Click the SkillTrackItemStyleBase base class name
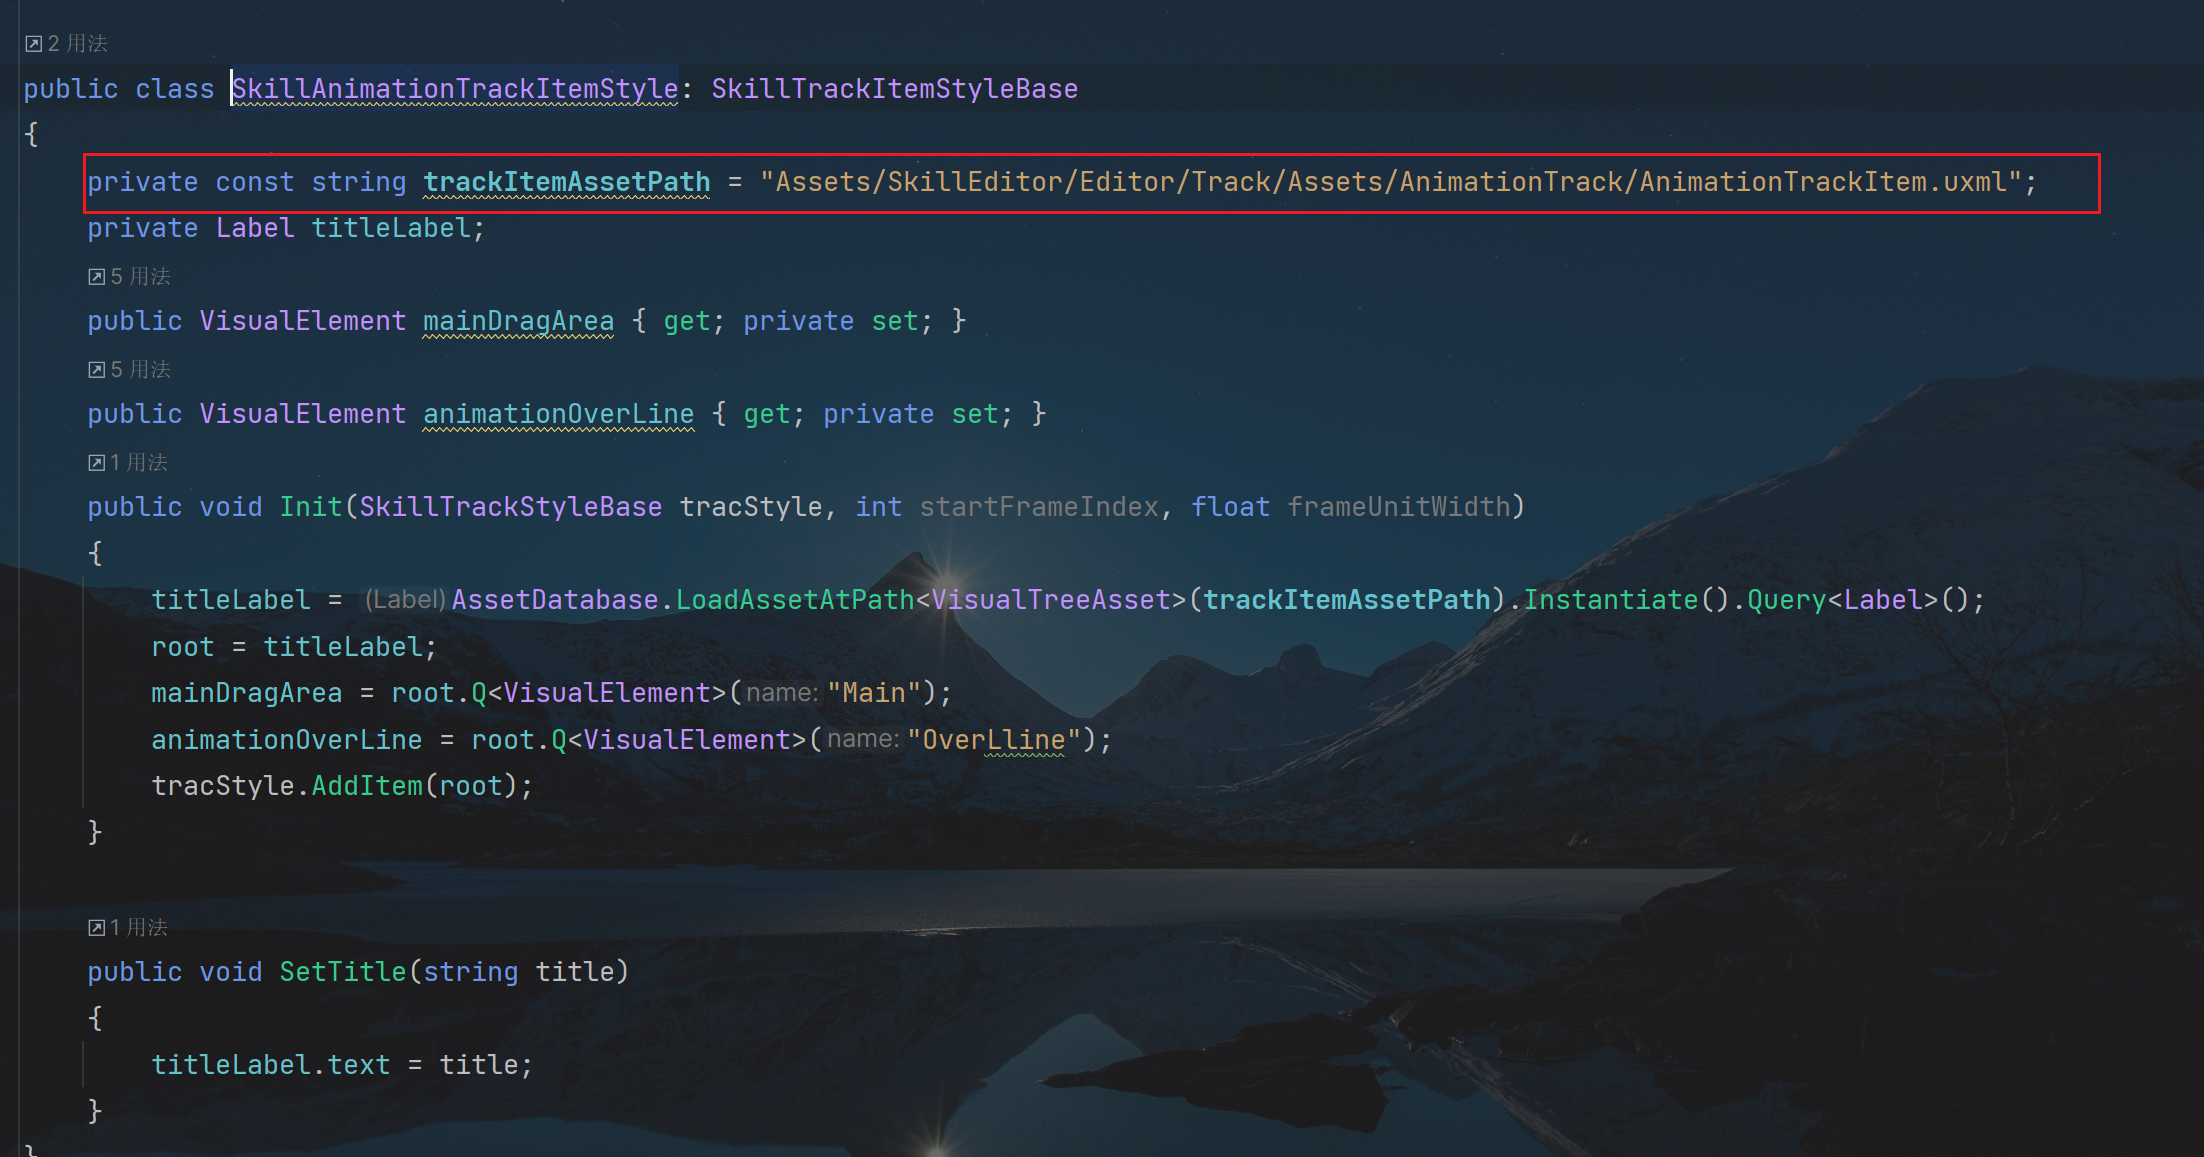This screenshot has height=1157, width=2204. pyautogui.click(x=895, y=89)
